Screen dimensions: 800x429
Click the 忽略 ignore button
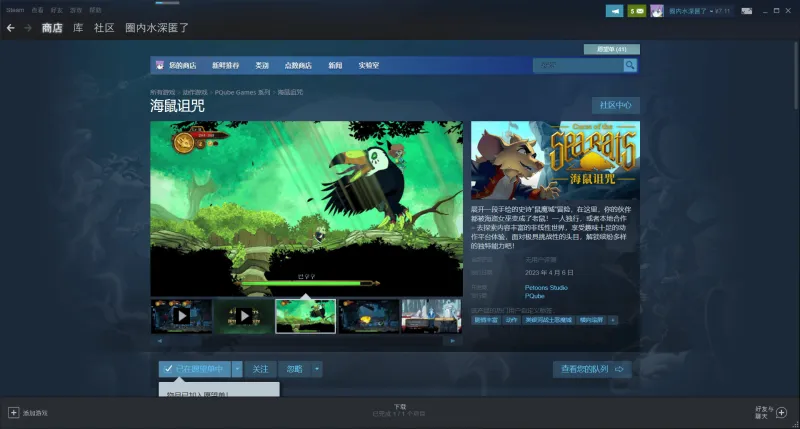(x=294, y=369)
